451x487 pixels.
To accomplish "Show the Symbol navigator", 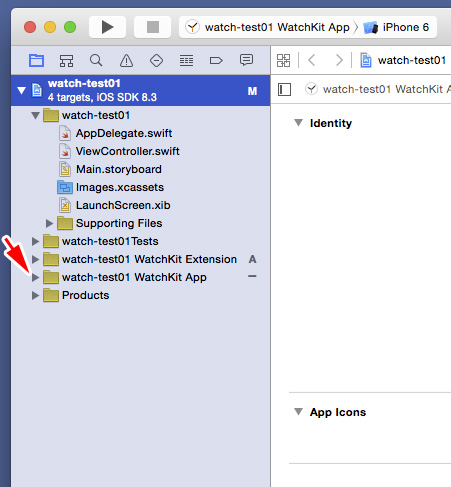I will pyautogui.click(x=66, y=61).
